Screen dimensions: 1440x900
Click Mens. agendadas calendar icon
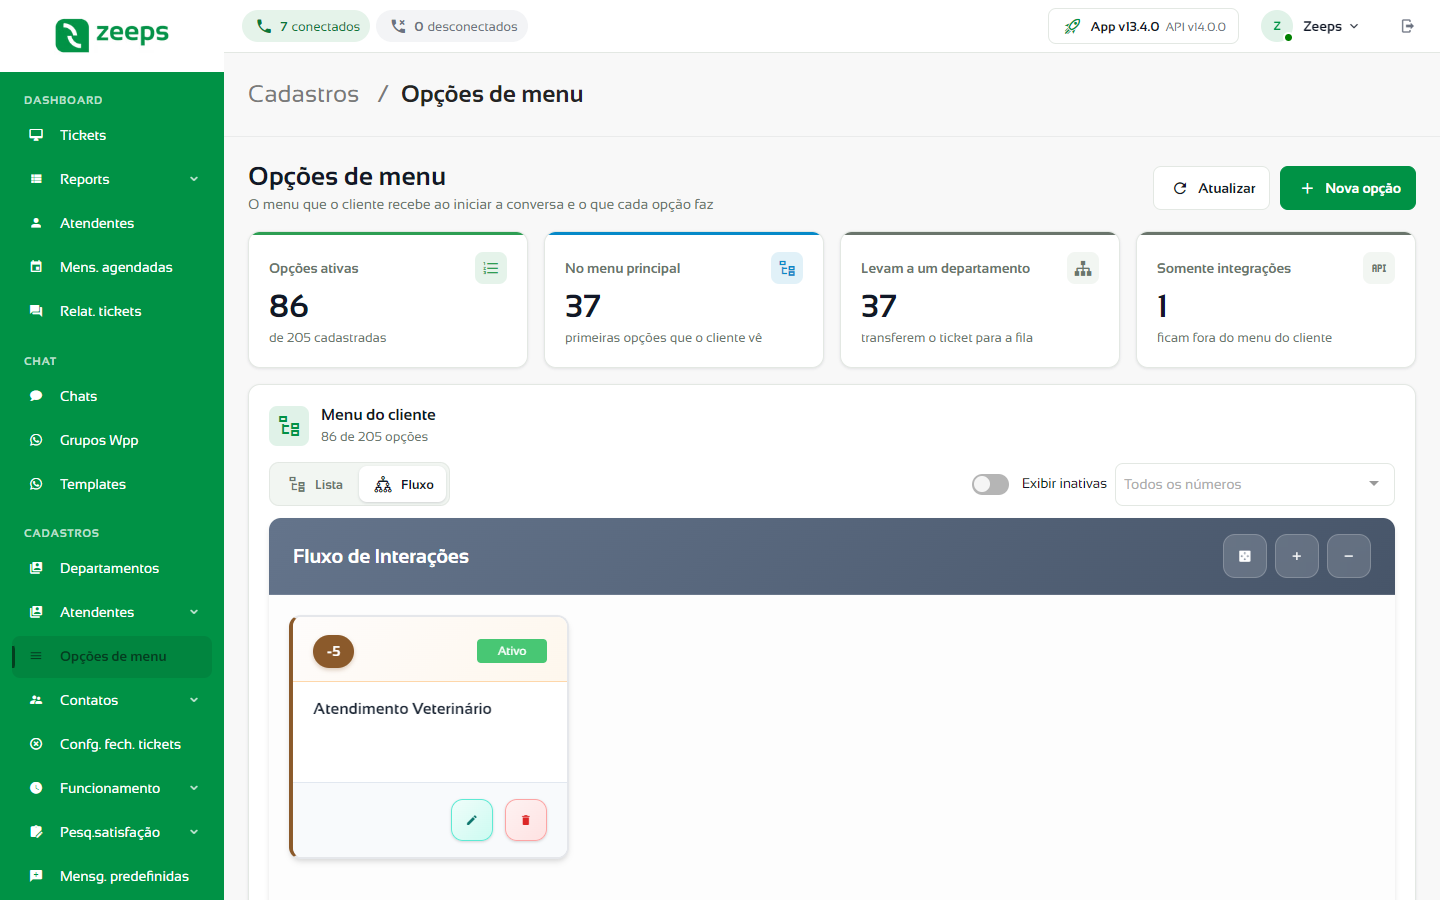pos(36,267)
